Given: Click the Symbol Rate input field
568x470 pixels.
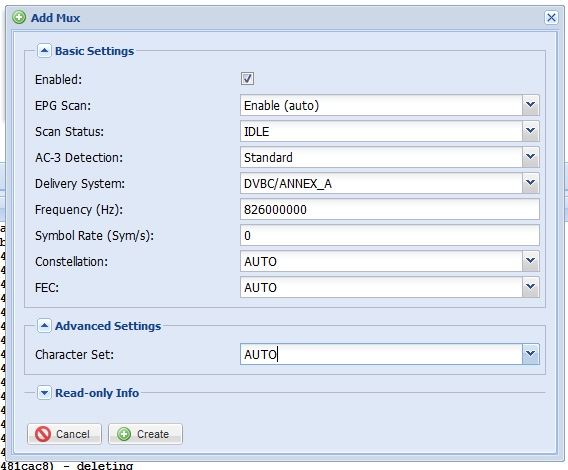Looking at the screenshot, I should coord(390,236).
